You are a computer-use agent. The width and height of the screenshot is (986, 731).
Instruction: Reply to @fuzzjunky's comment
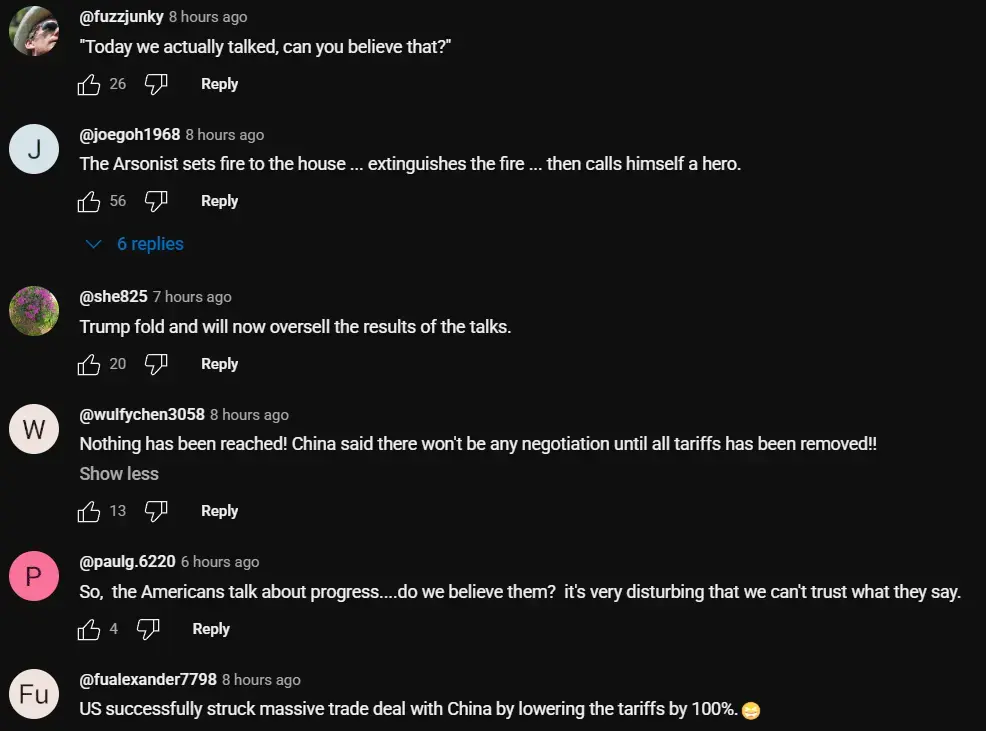point(219,84)
